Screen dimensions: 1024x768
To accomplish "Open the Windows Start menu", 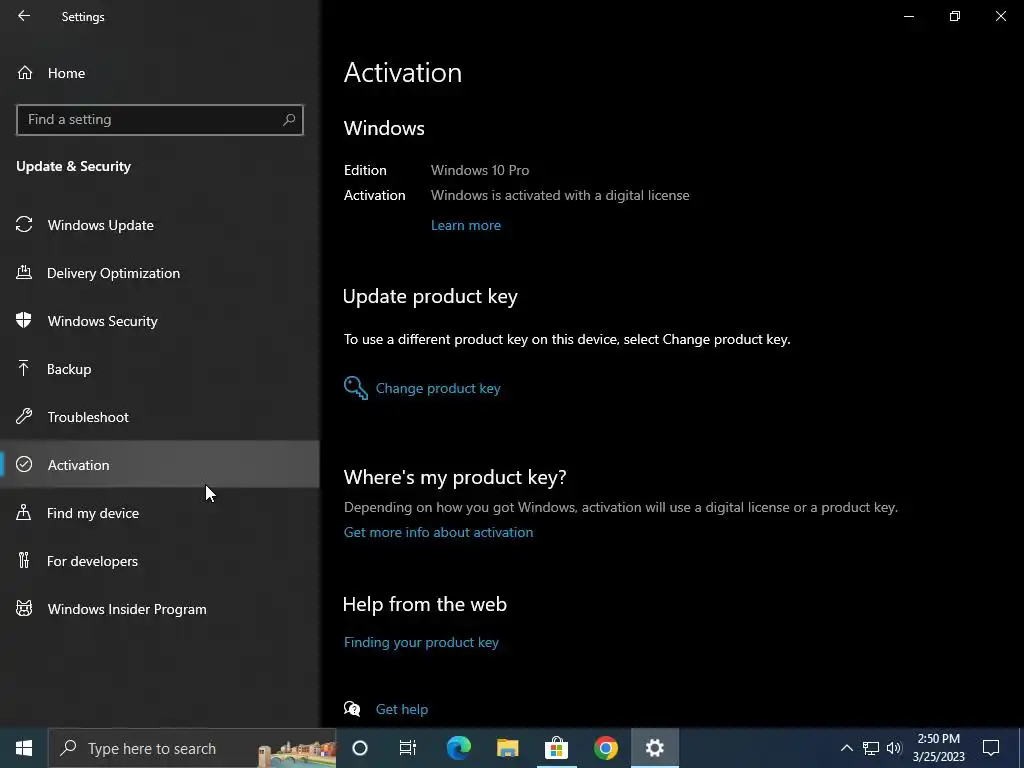I will [24, 748].
